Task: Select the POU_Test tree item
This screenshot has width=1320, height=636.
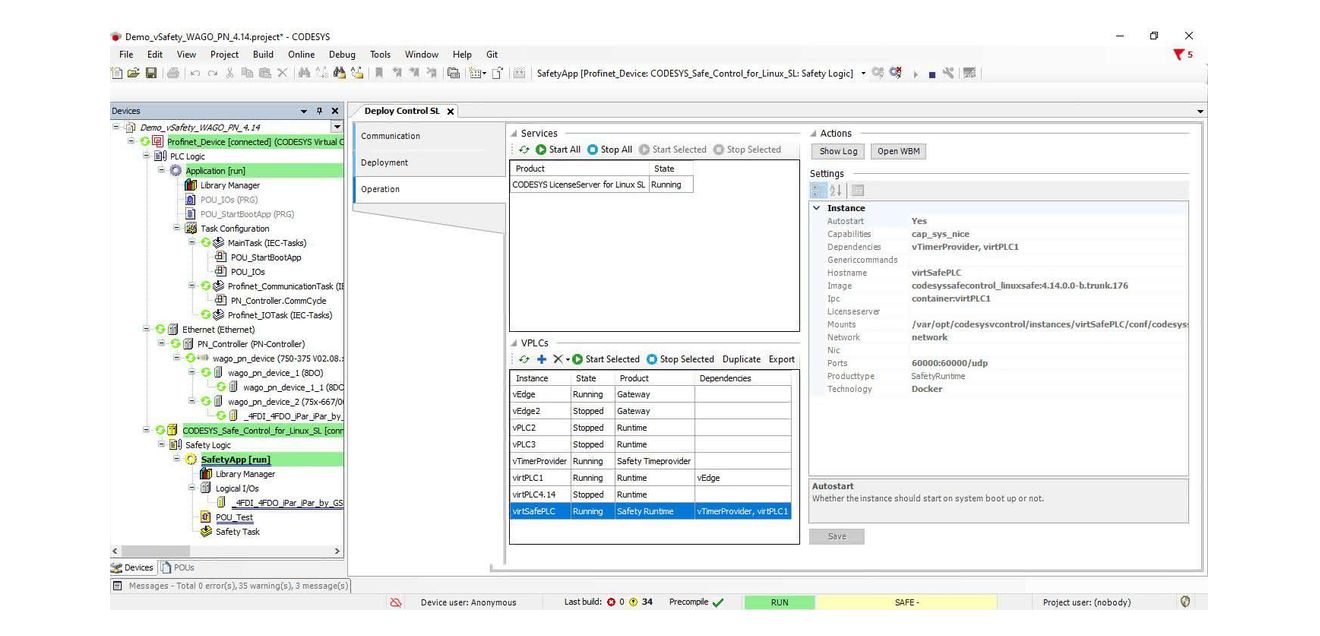Action: click(235, 517)
